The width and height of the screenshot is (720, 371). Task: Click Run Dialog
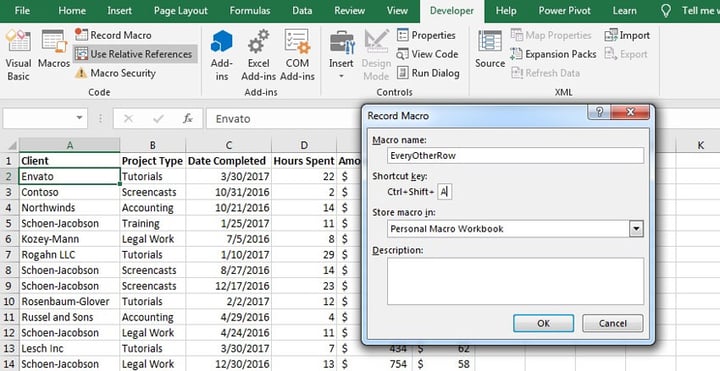pyautogui.click(x=428, y=73)
